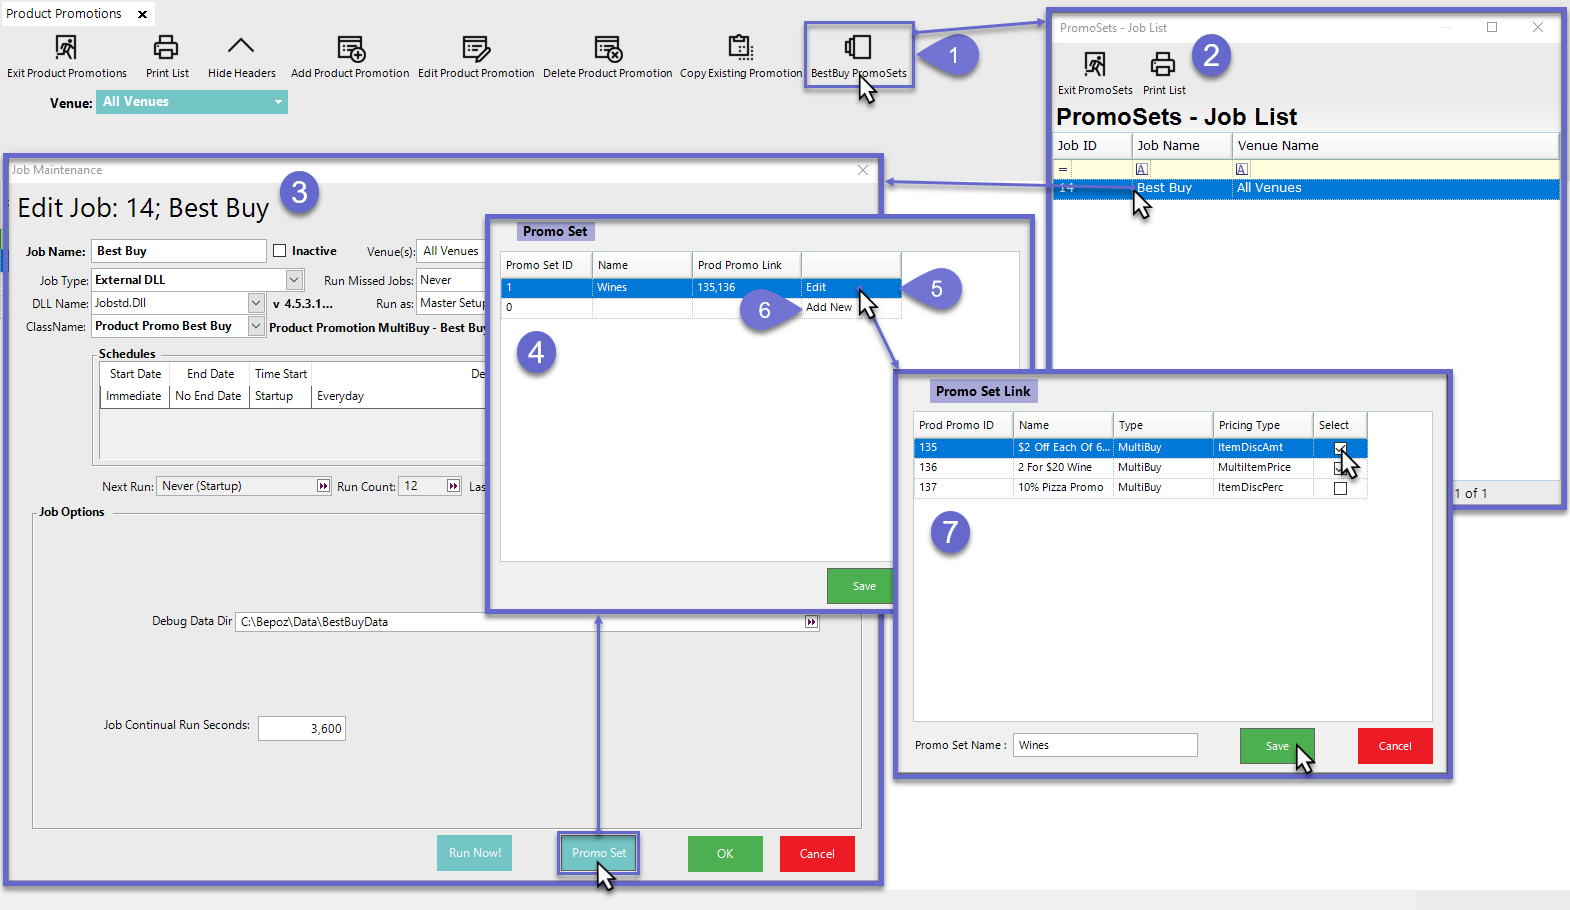
Task: Maximize the PromoSets Job List window
Action: click(1492, 27)
